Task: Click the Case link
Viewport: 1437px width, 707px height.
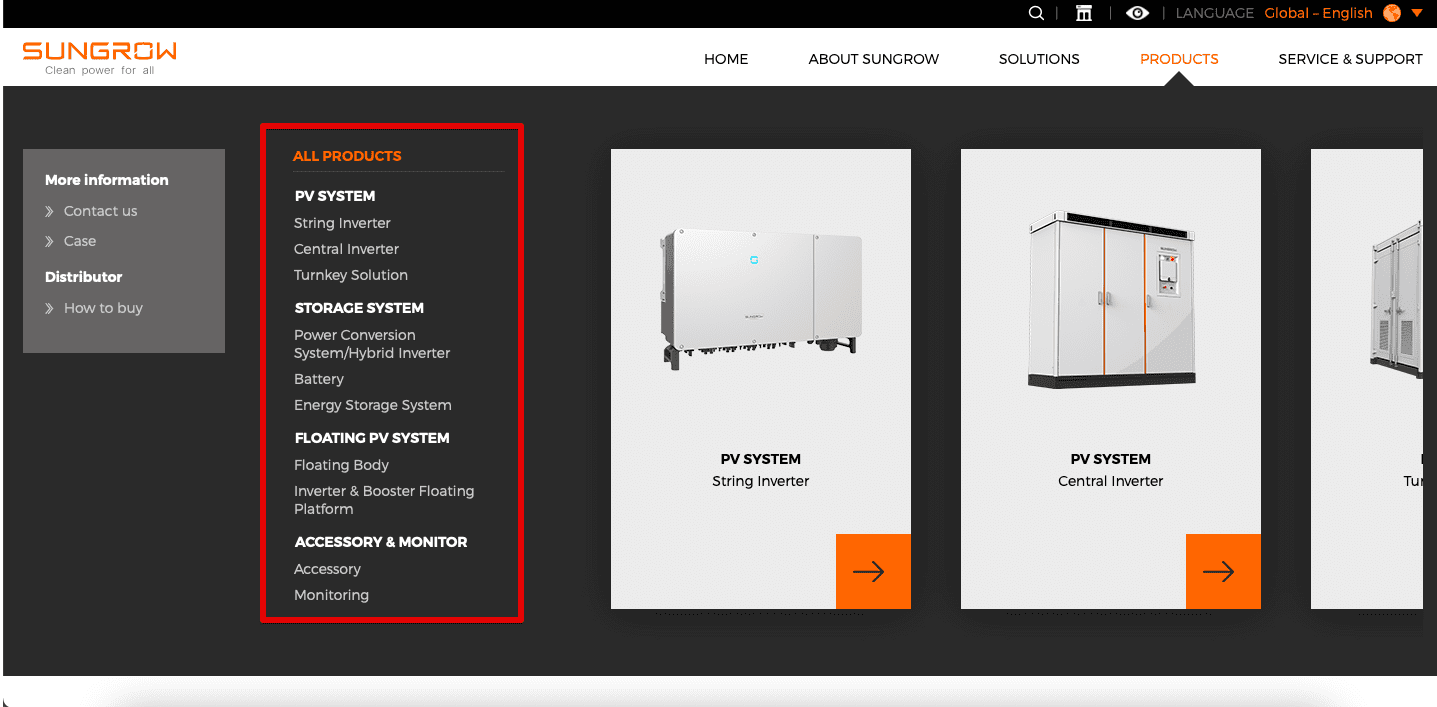Action: 80,241
